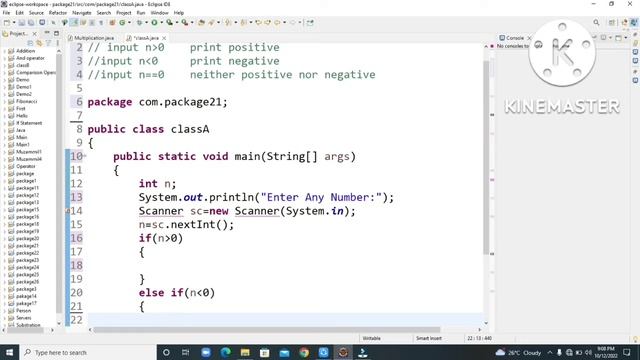
Task: Open the File menu
Action: click(6, 13)
